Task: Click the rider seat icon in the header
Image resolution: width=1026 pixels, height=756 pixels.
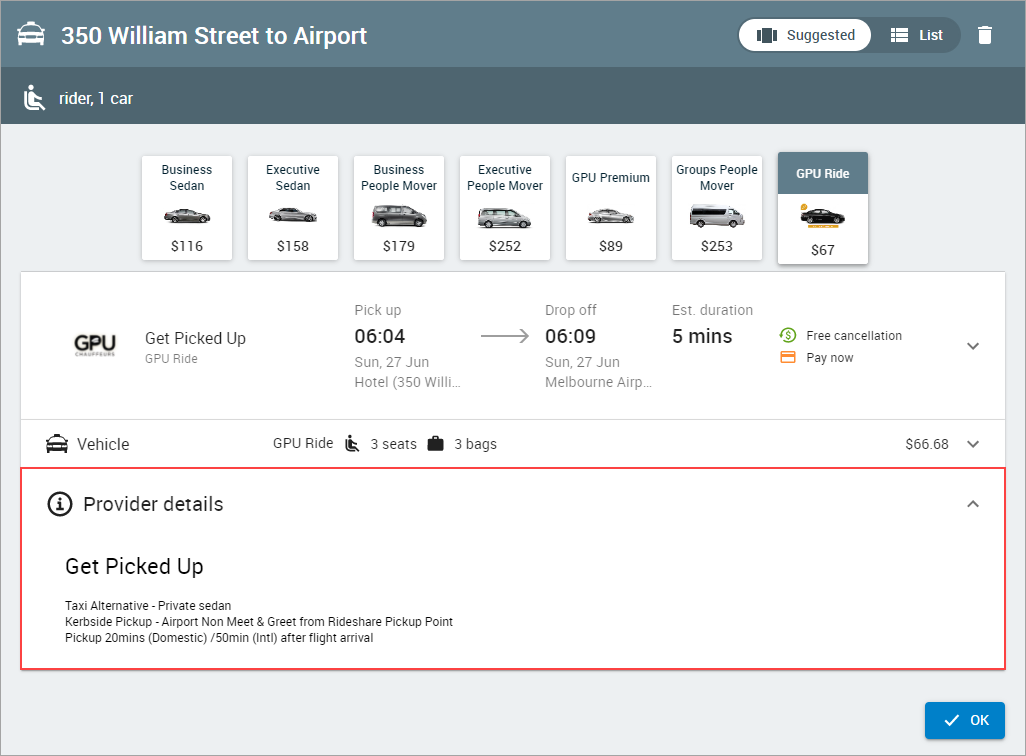Action: click(34, 98)
